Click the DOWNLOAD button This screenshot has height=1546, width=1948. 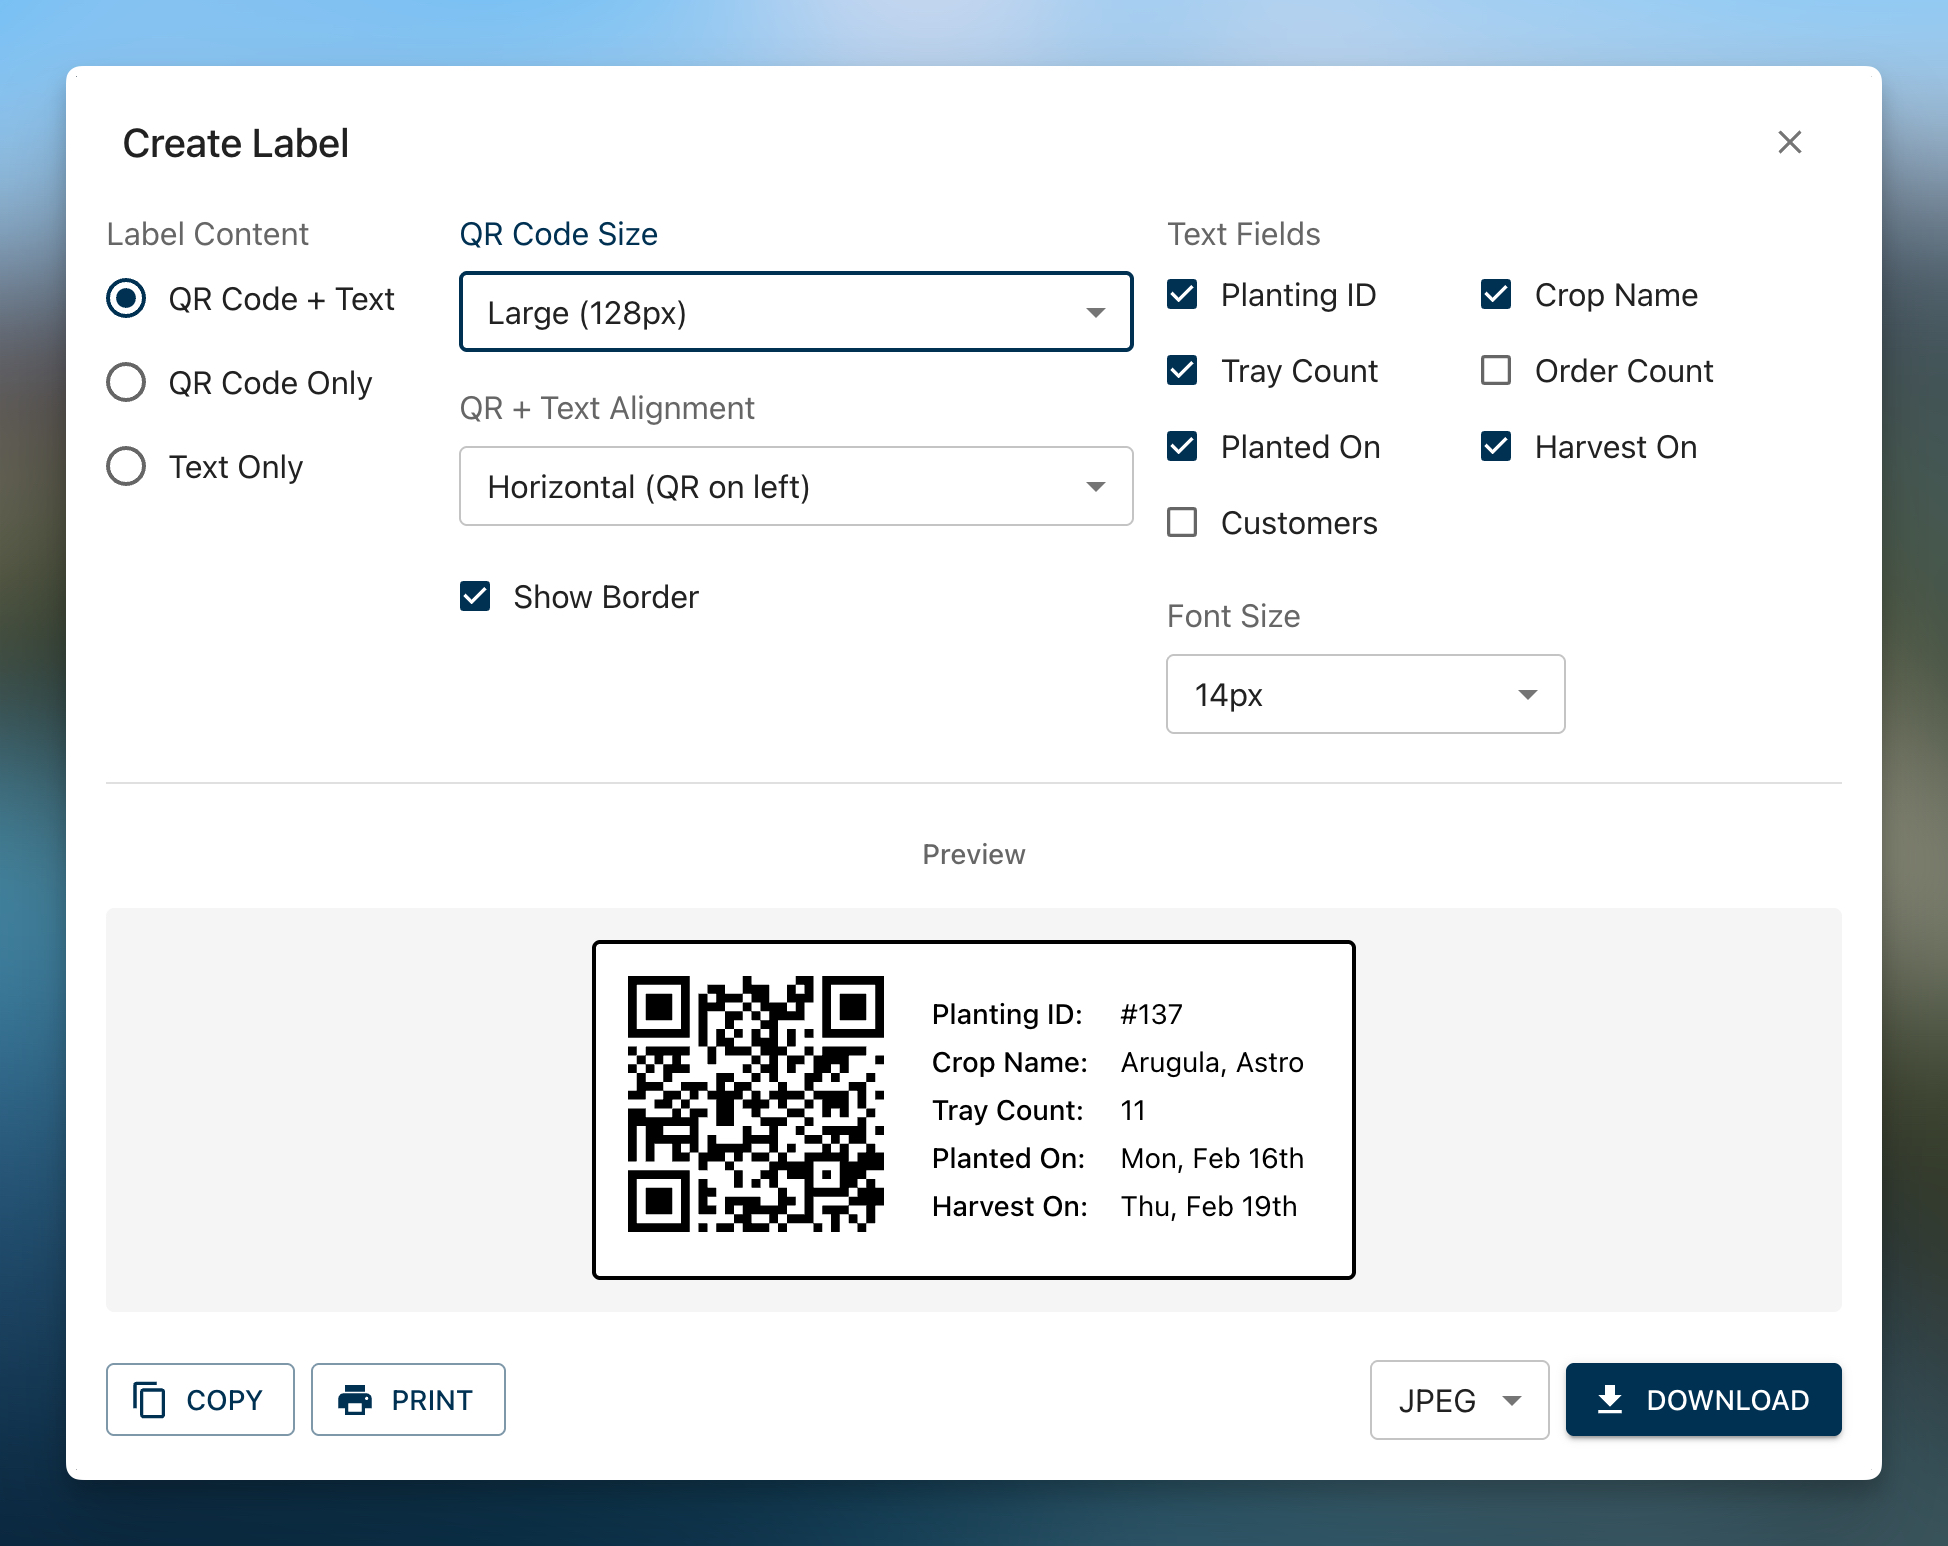(x=1703, y=1399)
